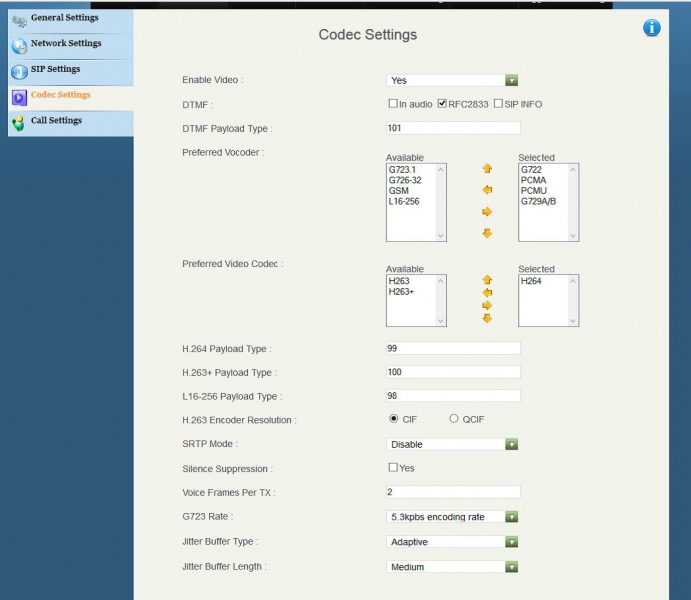Click the L16-256 Payload Type field
The image size is (691, 600).
coord(453,396)
